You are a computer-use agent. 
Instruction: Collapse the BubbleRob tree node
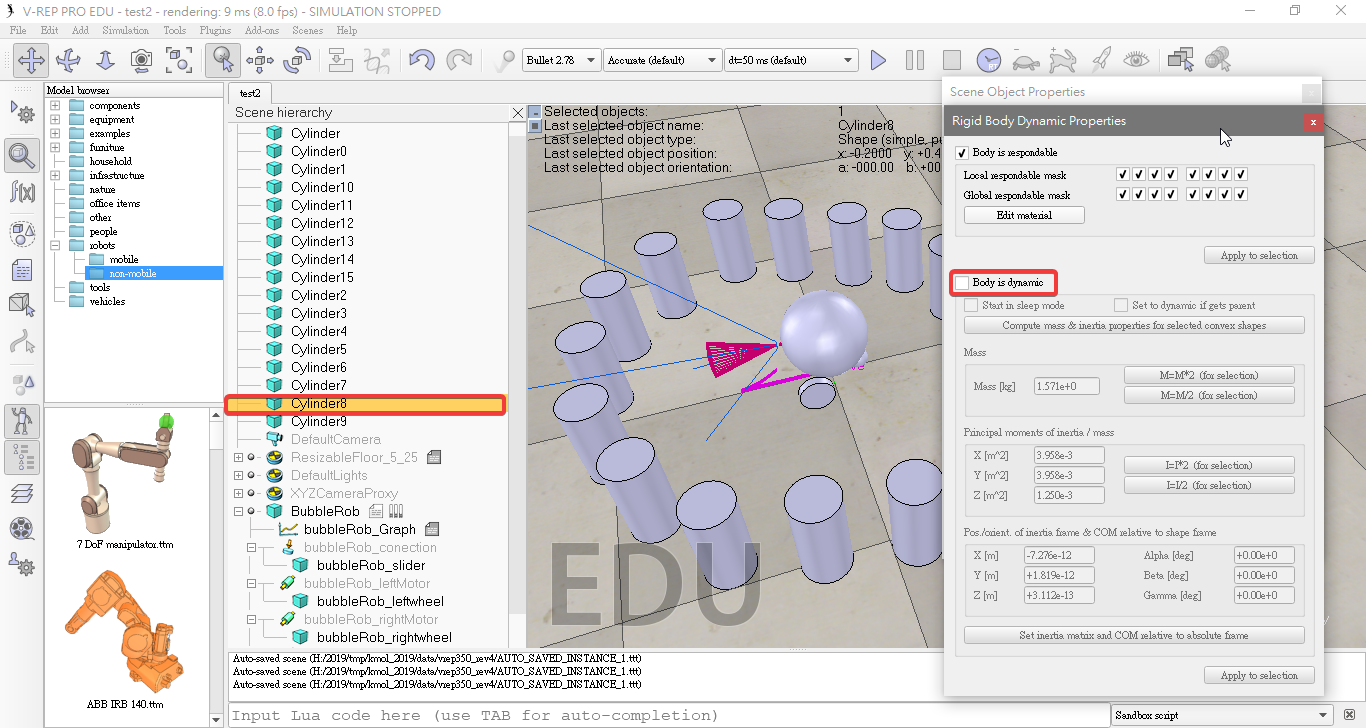[238, 512]
